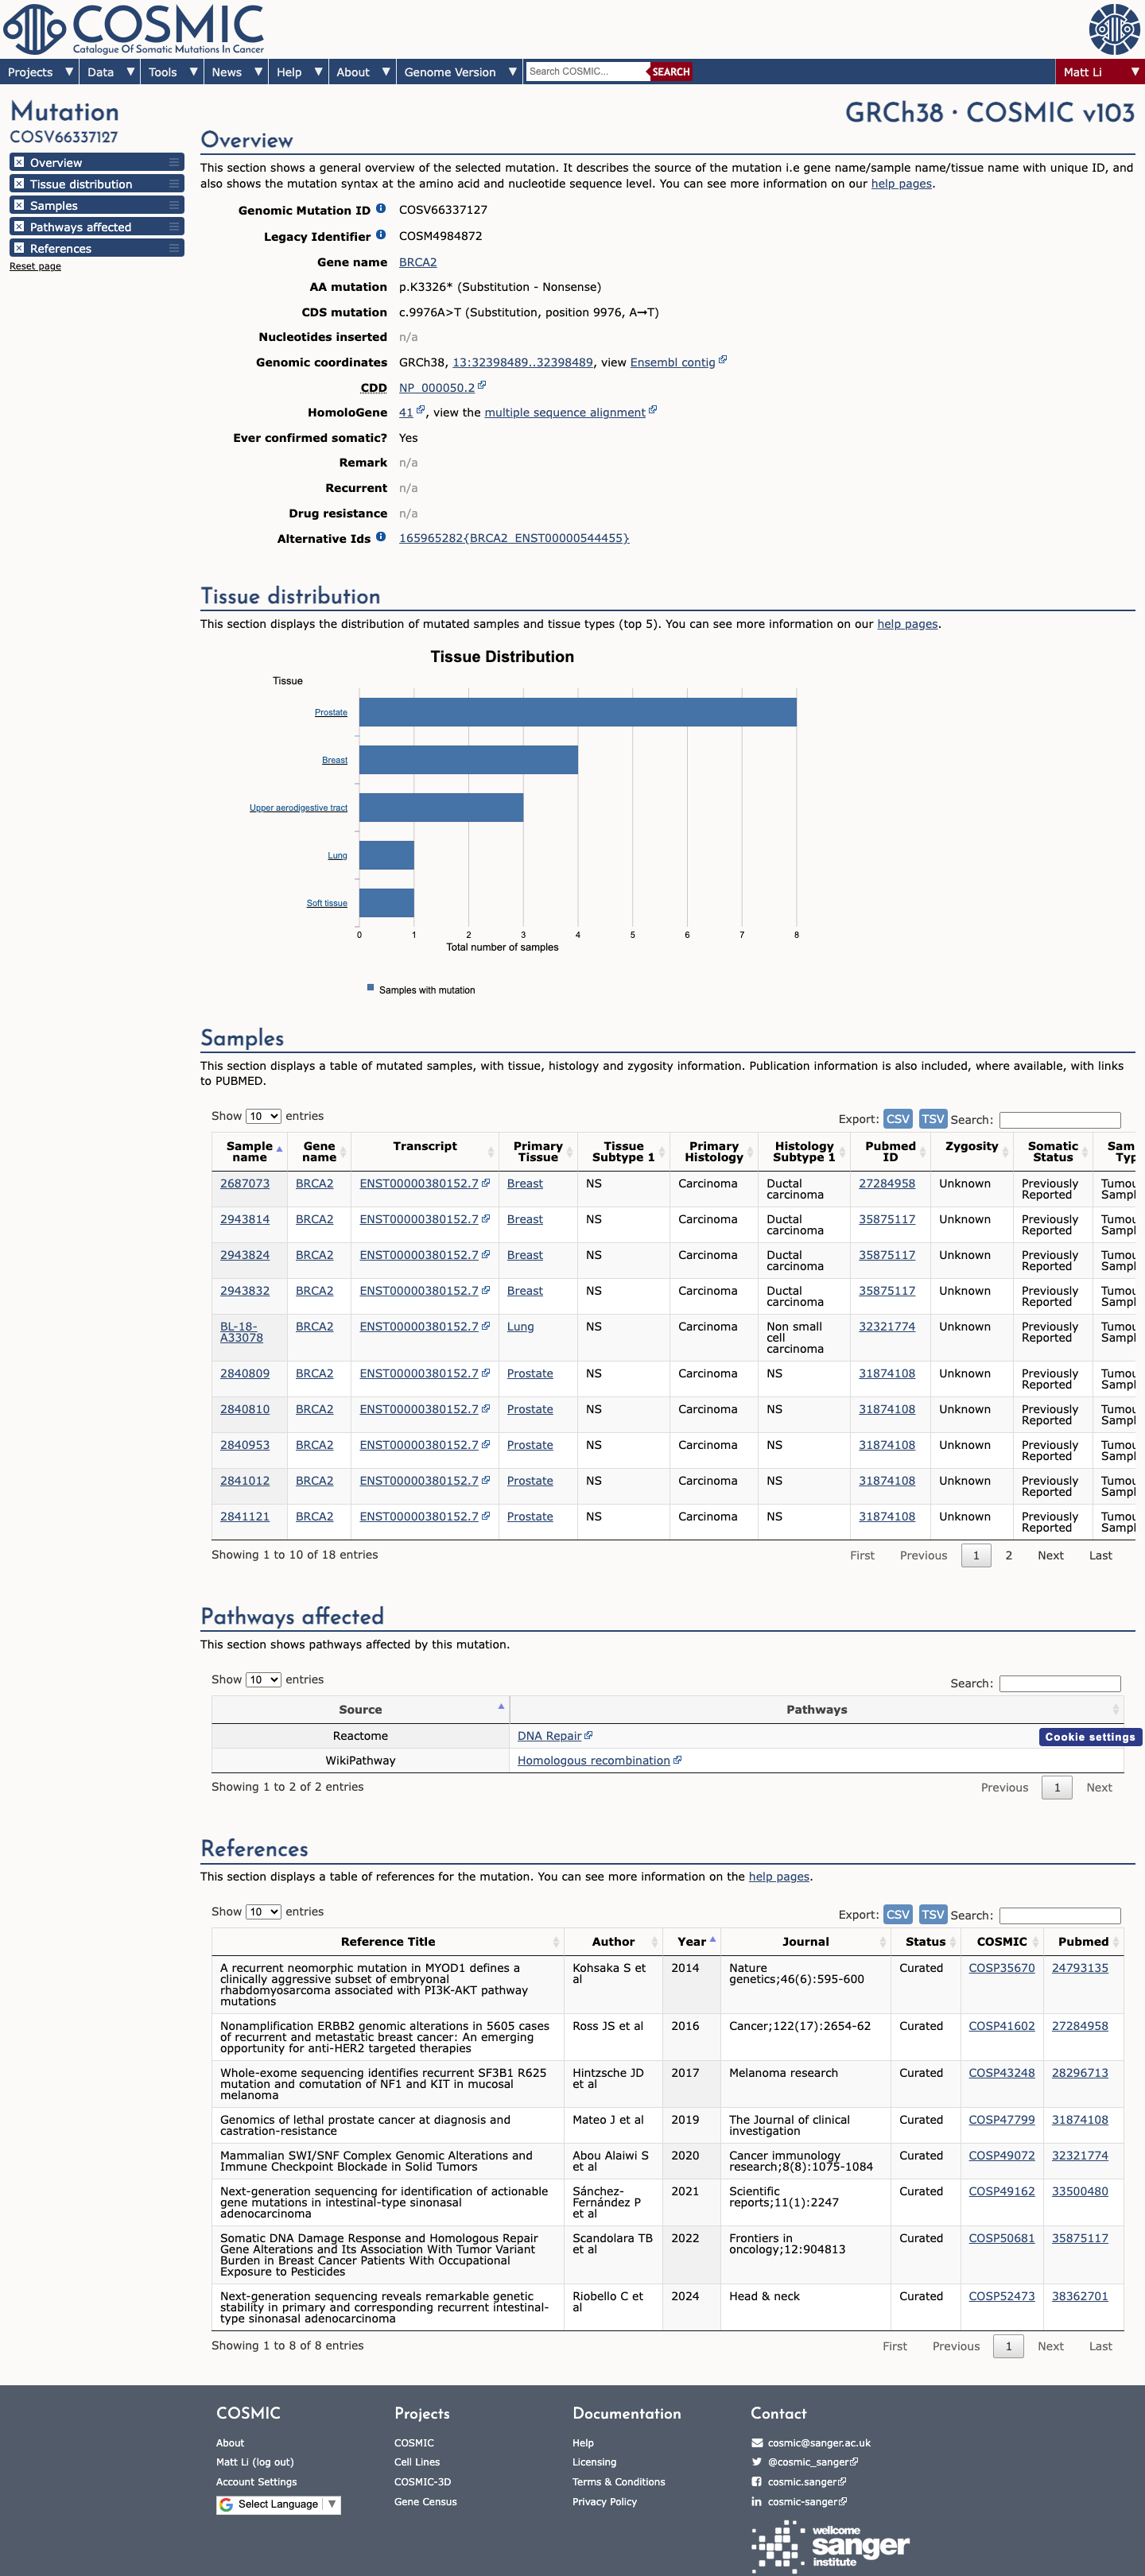The height and width of the screenshot is (2576, 1145).
Task: Click the Reset page link
Action: [x=35, y=266]
